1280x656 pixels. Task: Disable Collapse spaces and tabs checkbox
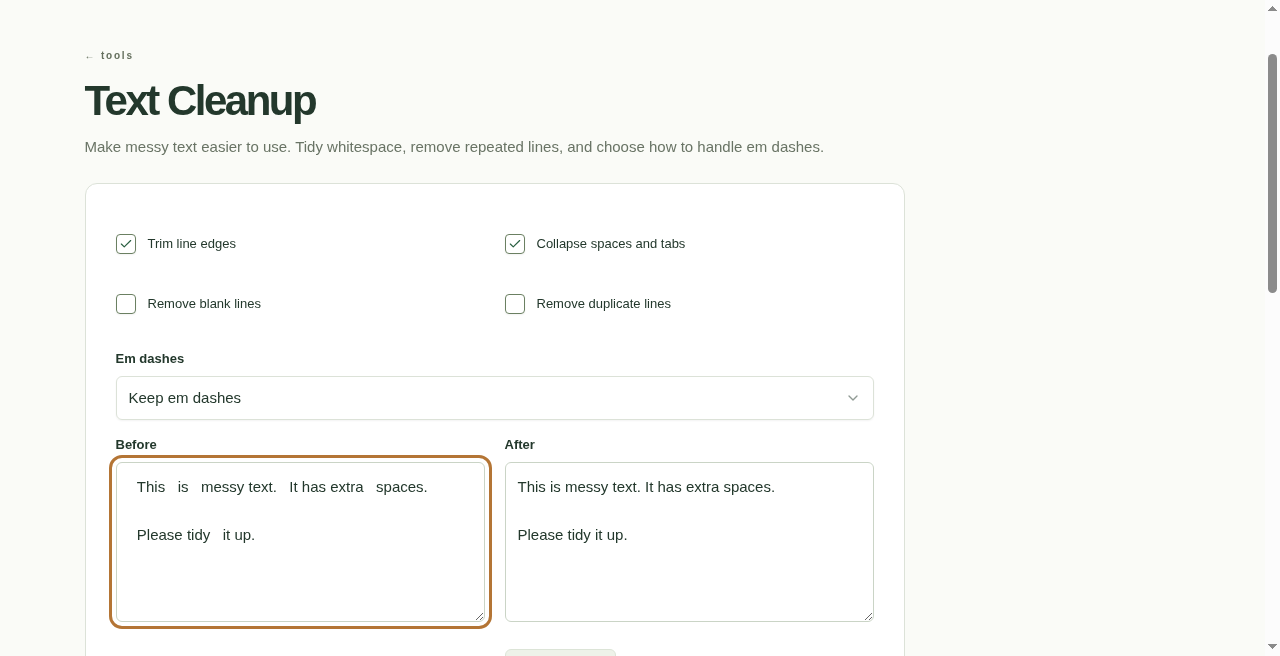coord(515,244)
